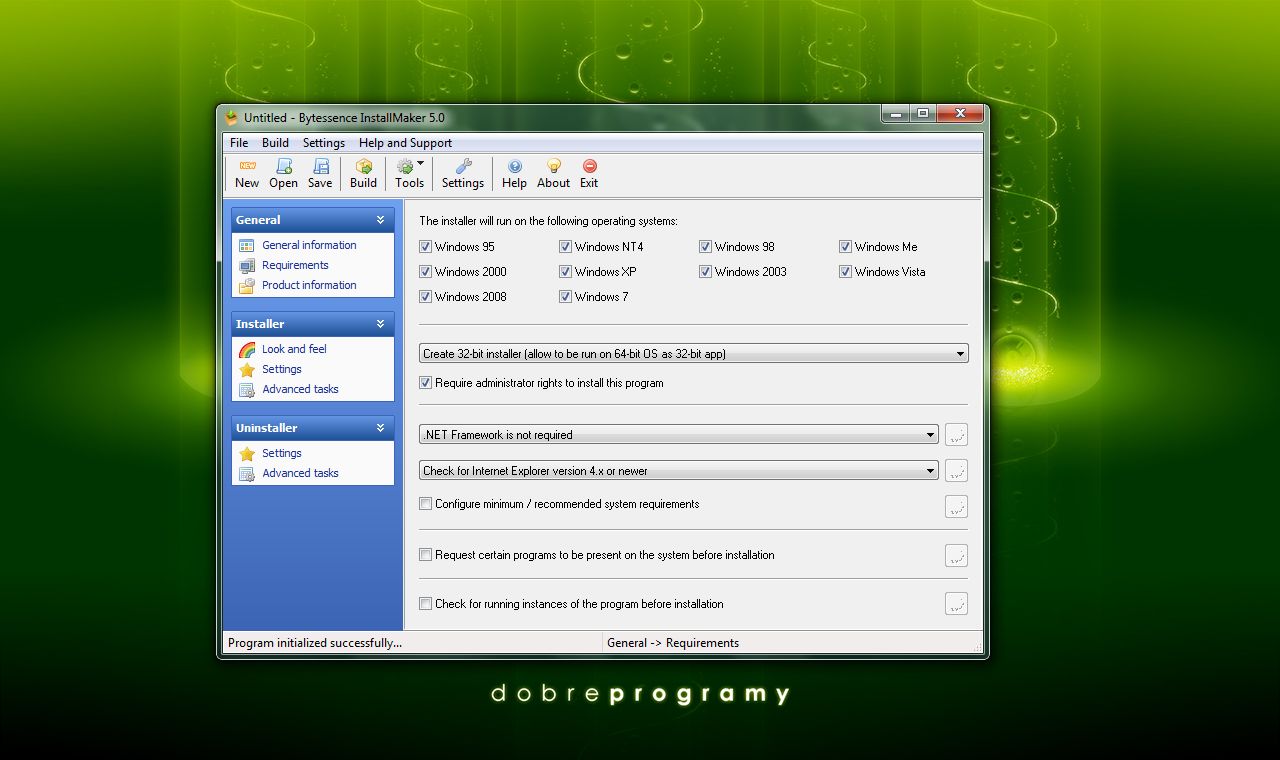
Task: Toggle Require administrator rights checkbox
Action: click(x=426, y=383)
